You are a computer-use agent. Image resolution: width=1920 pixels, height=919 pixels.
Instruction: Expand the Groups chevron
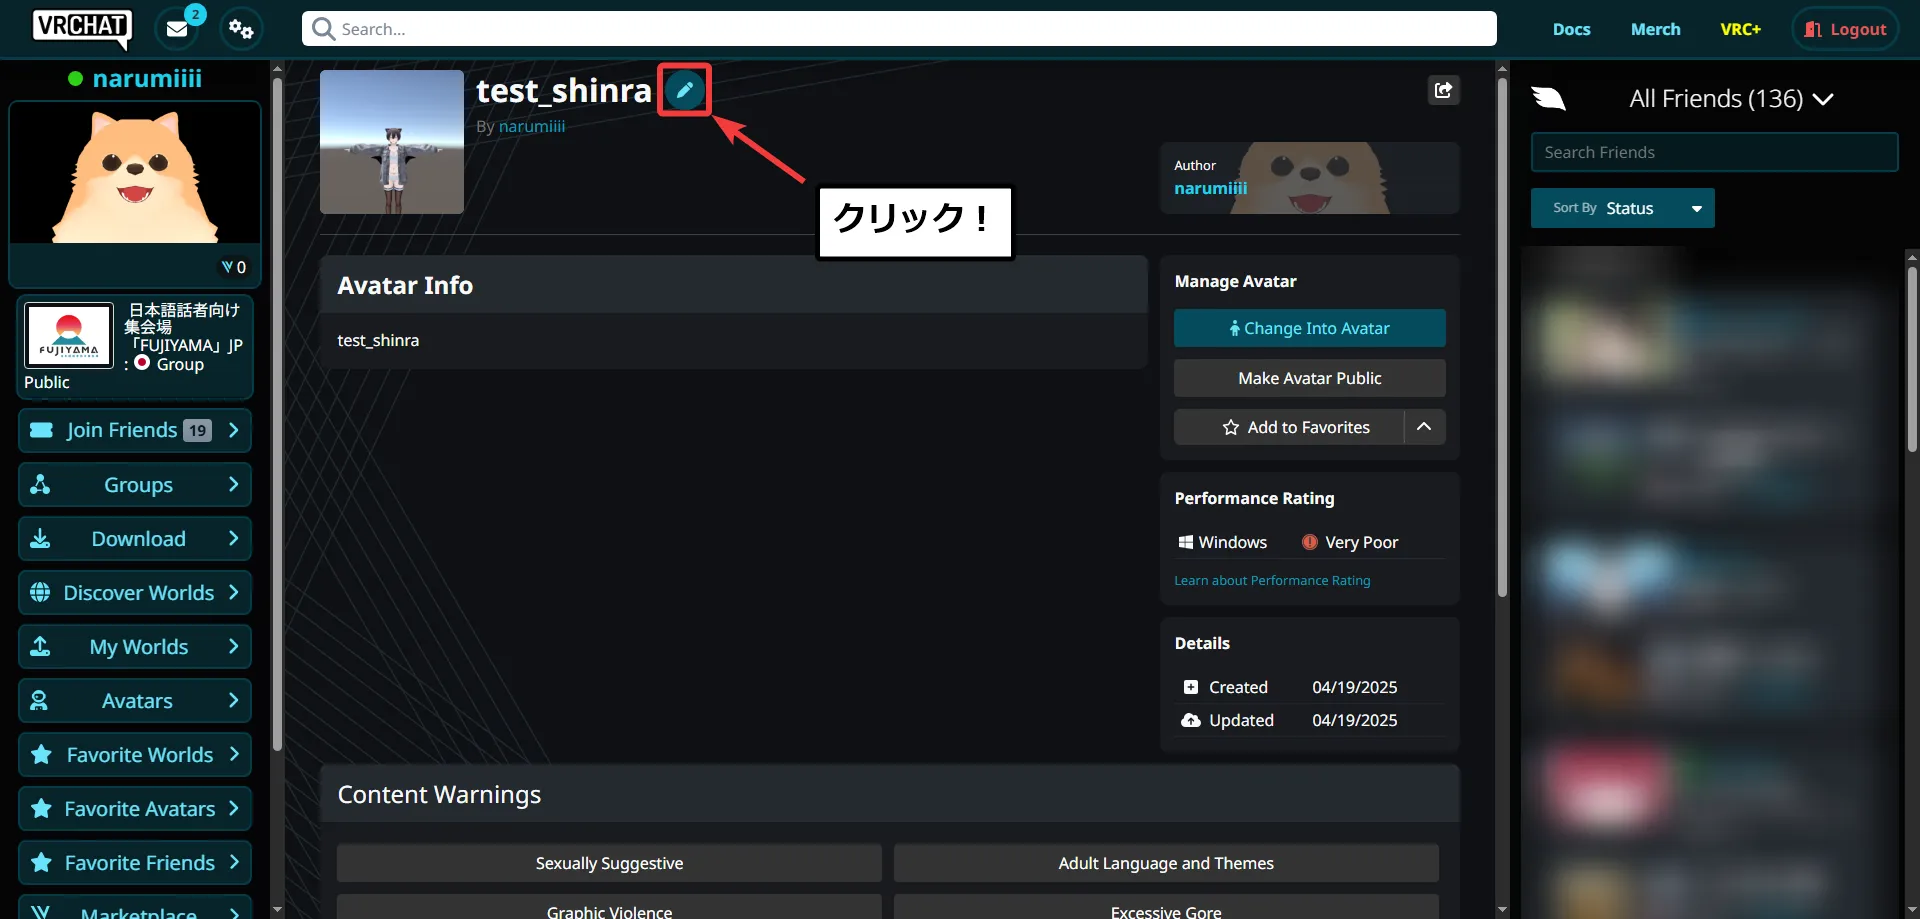(233, 485)
